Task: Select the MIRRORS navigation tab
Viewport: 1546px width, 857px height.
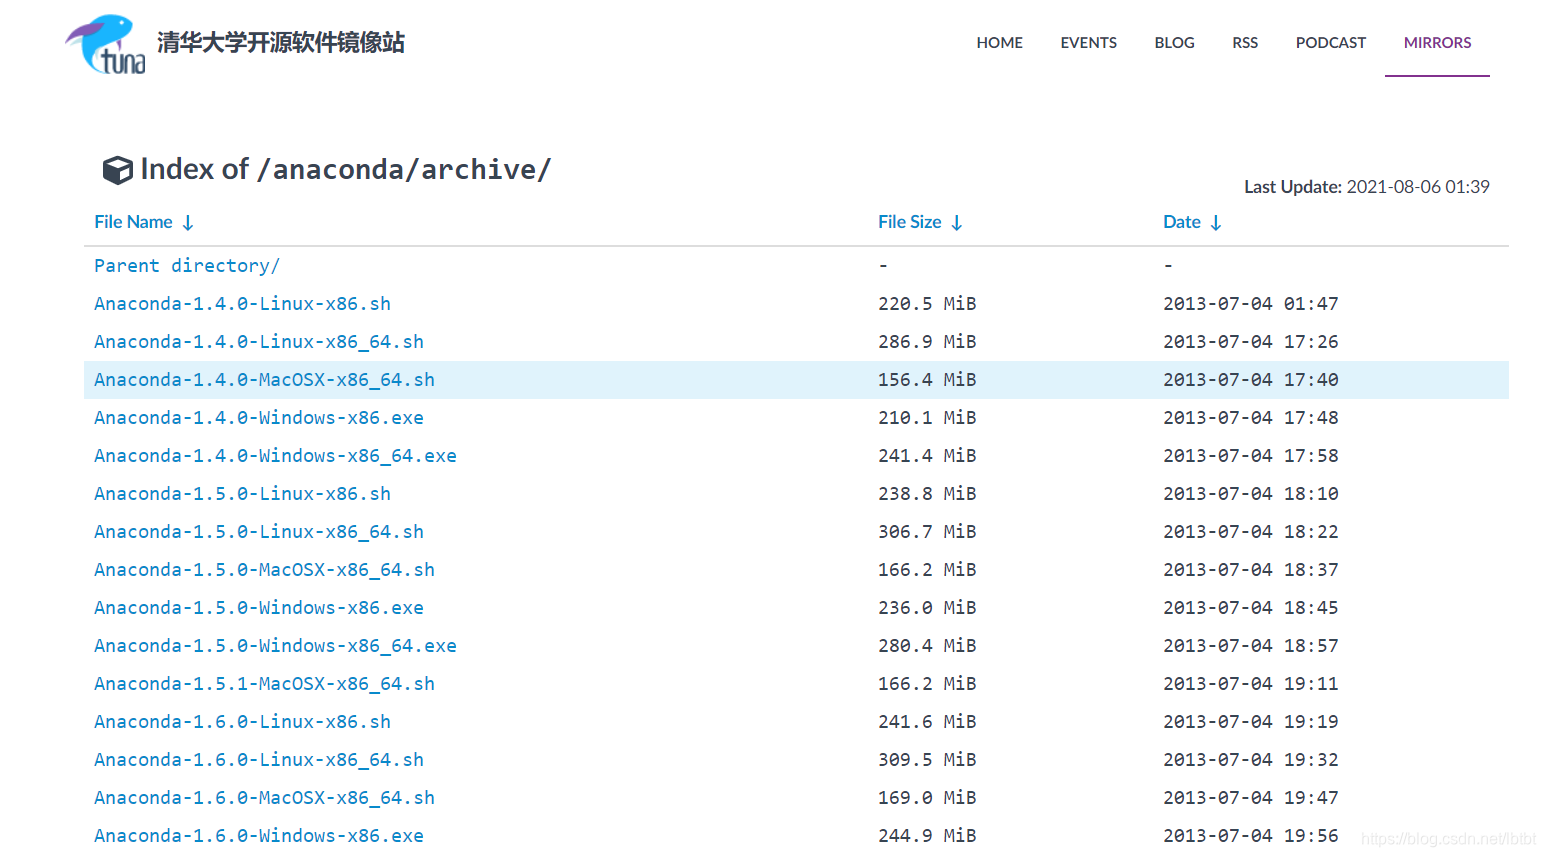Action: (x=1437, y=43)
